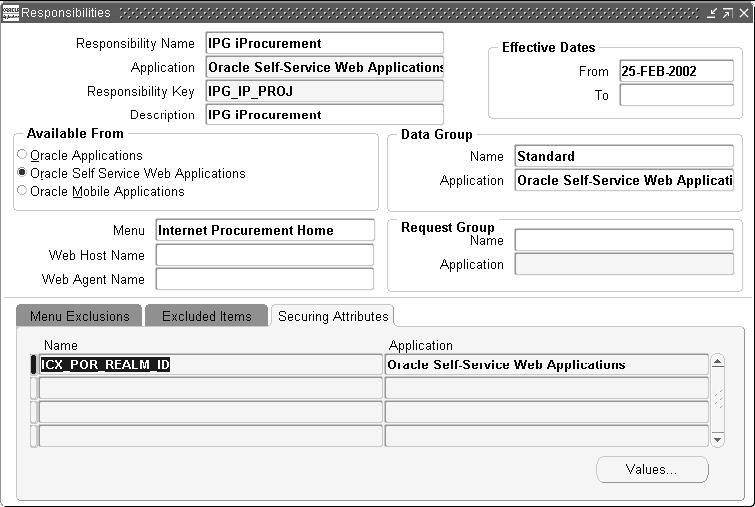755x507 pixels.
Task: Click the Web Agent Name field
Action: click(x=265, y=279)
